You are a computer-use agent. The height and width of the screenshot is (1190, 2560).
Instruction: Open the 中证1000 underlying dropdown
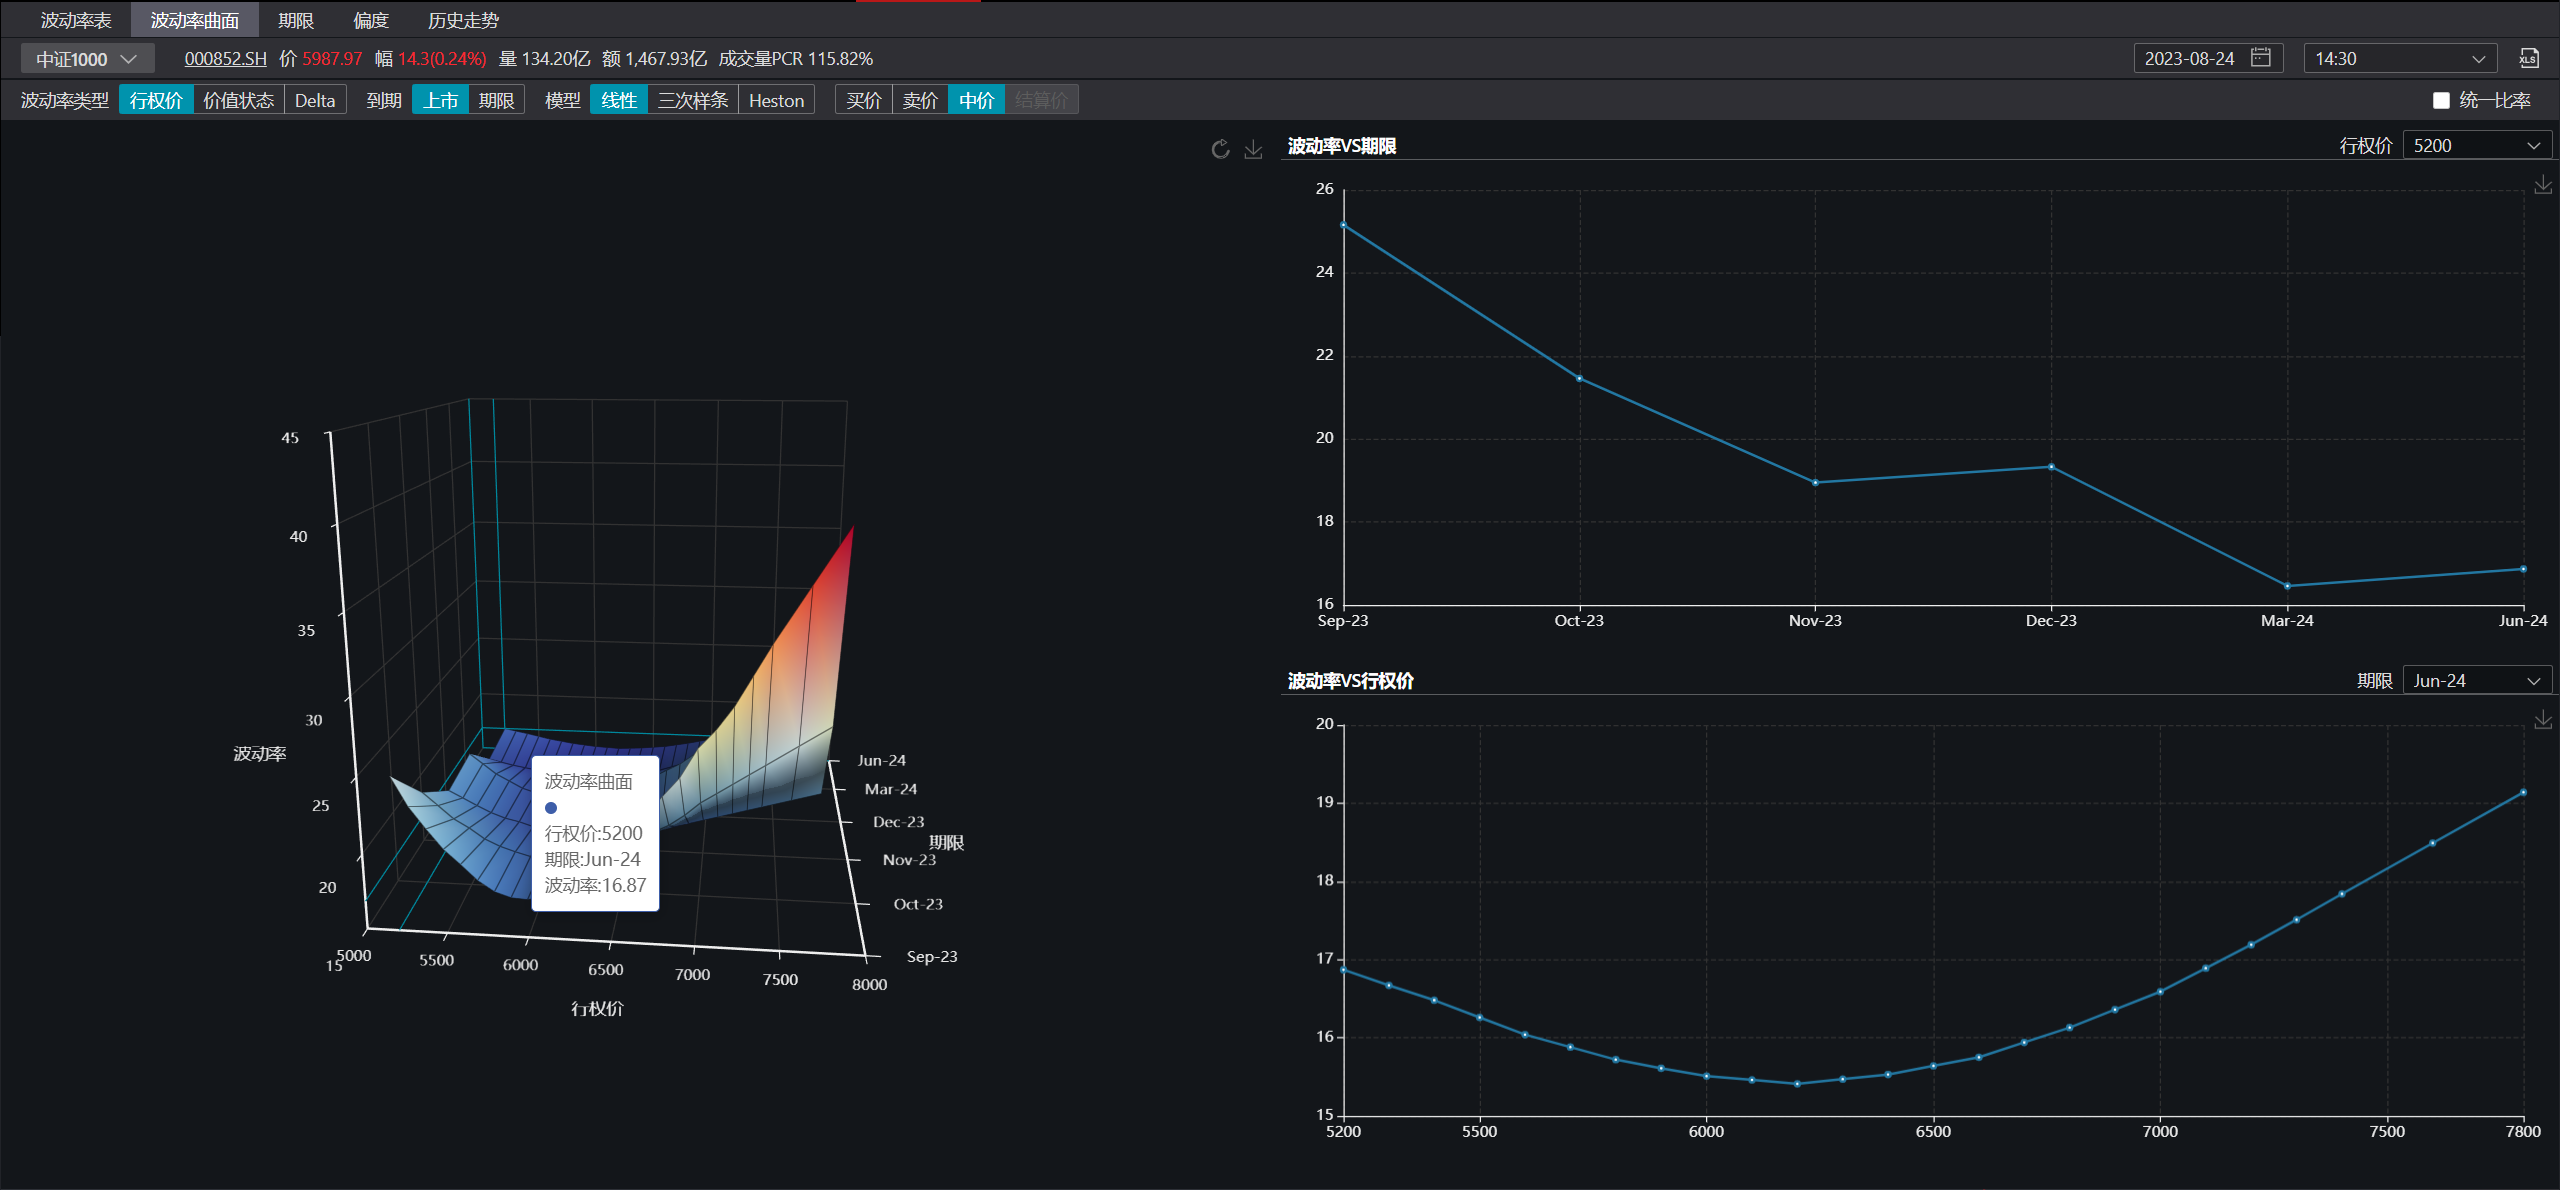87,59
